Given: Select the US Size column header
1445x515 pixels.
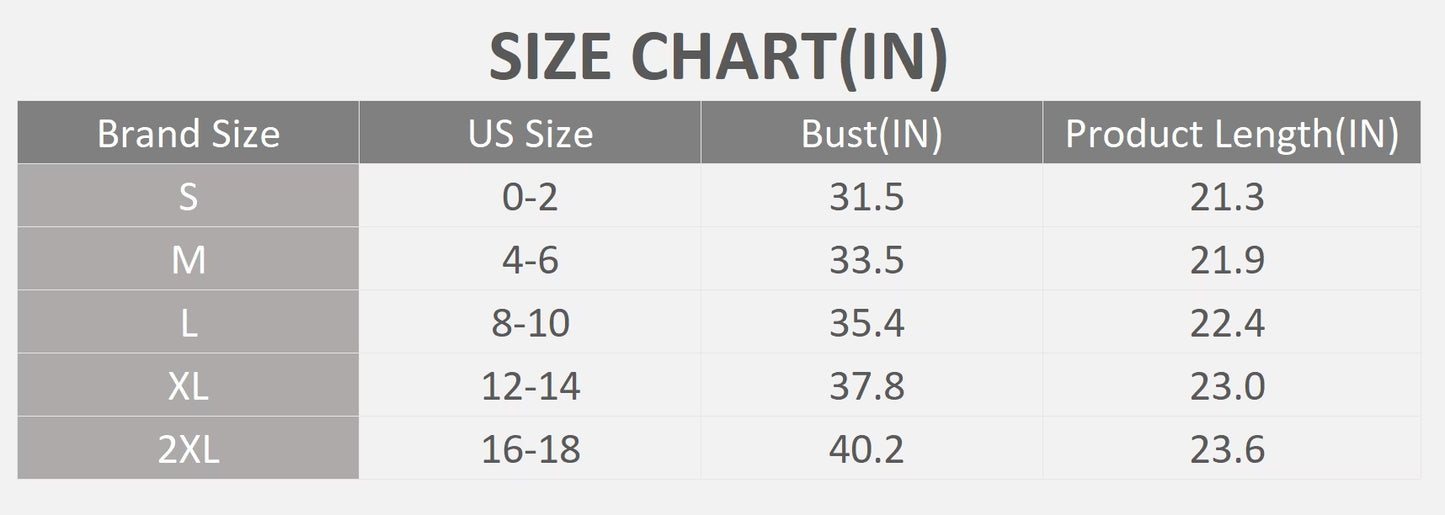Looking at the screenshot, I should (x=530, y=132).
